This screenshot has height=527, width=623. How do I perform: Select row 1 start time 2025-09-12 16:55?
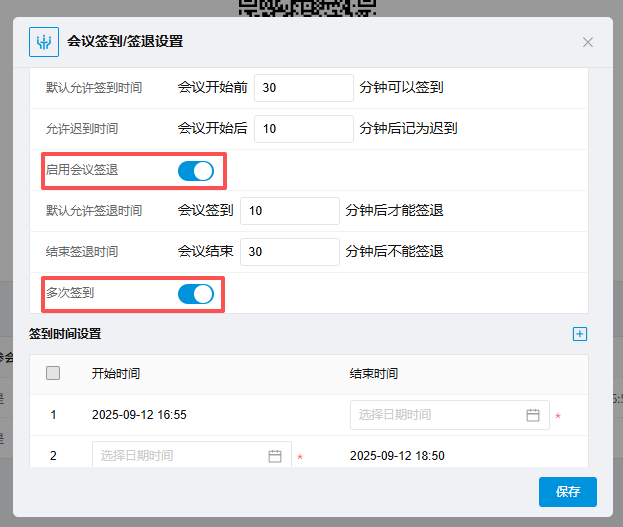pos(139,415)
